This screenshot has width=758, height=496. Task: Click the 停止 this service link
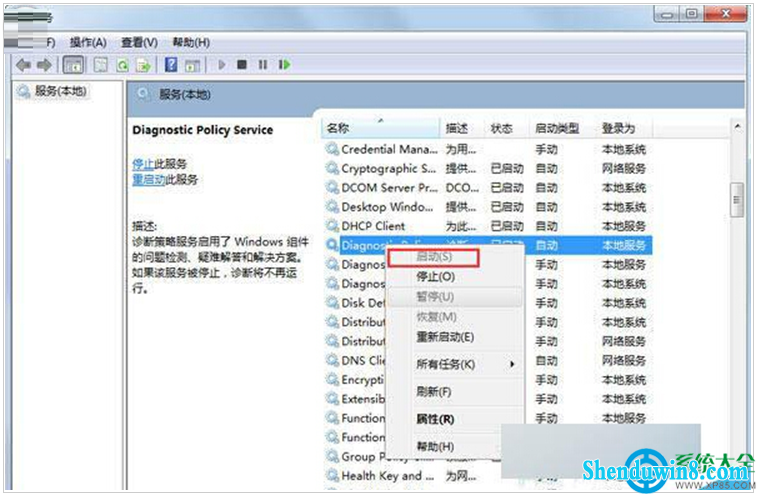point(143,163)
